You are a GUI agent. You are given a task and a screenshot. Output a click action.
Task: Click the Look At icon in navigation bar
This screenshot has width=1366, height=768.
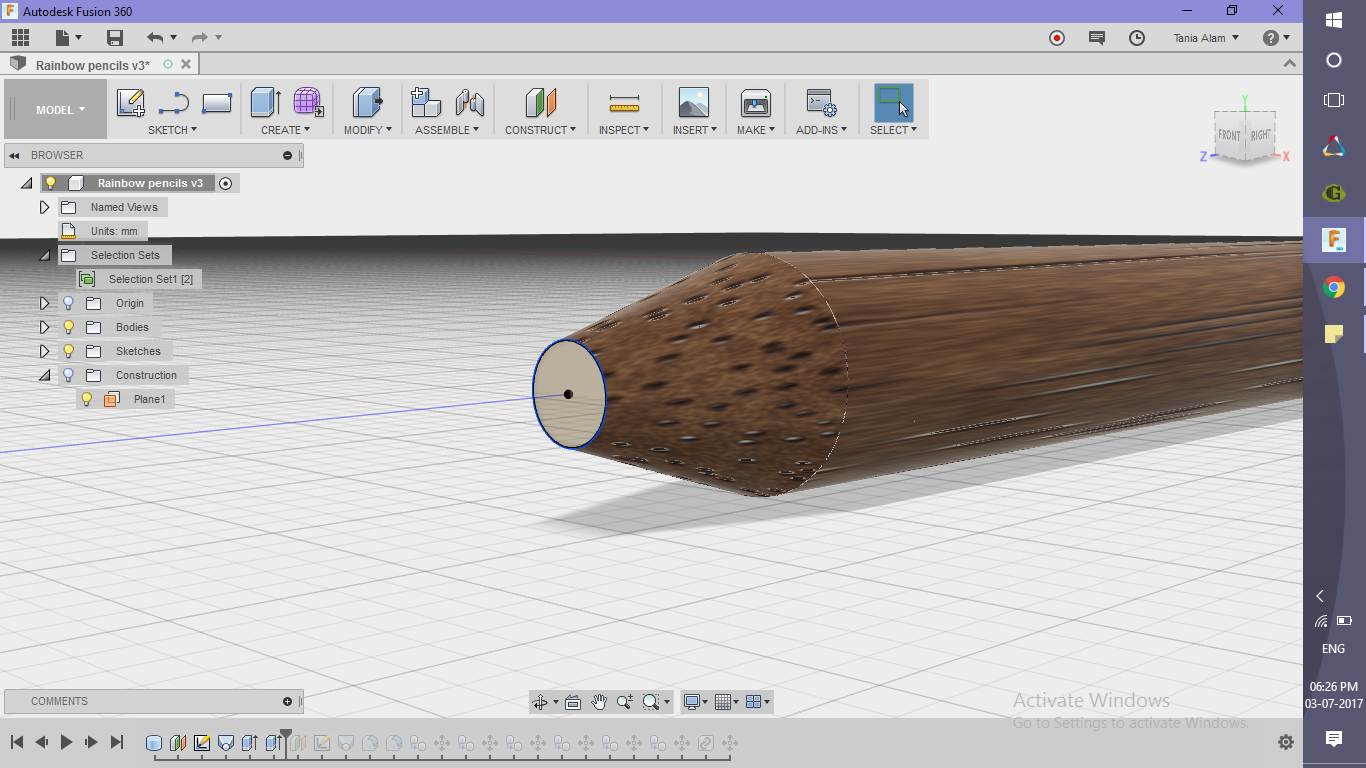[x=573, y=702]
